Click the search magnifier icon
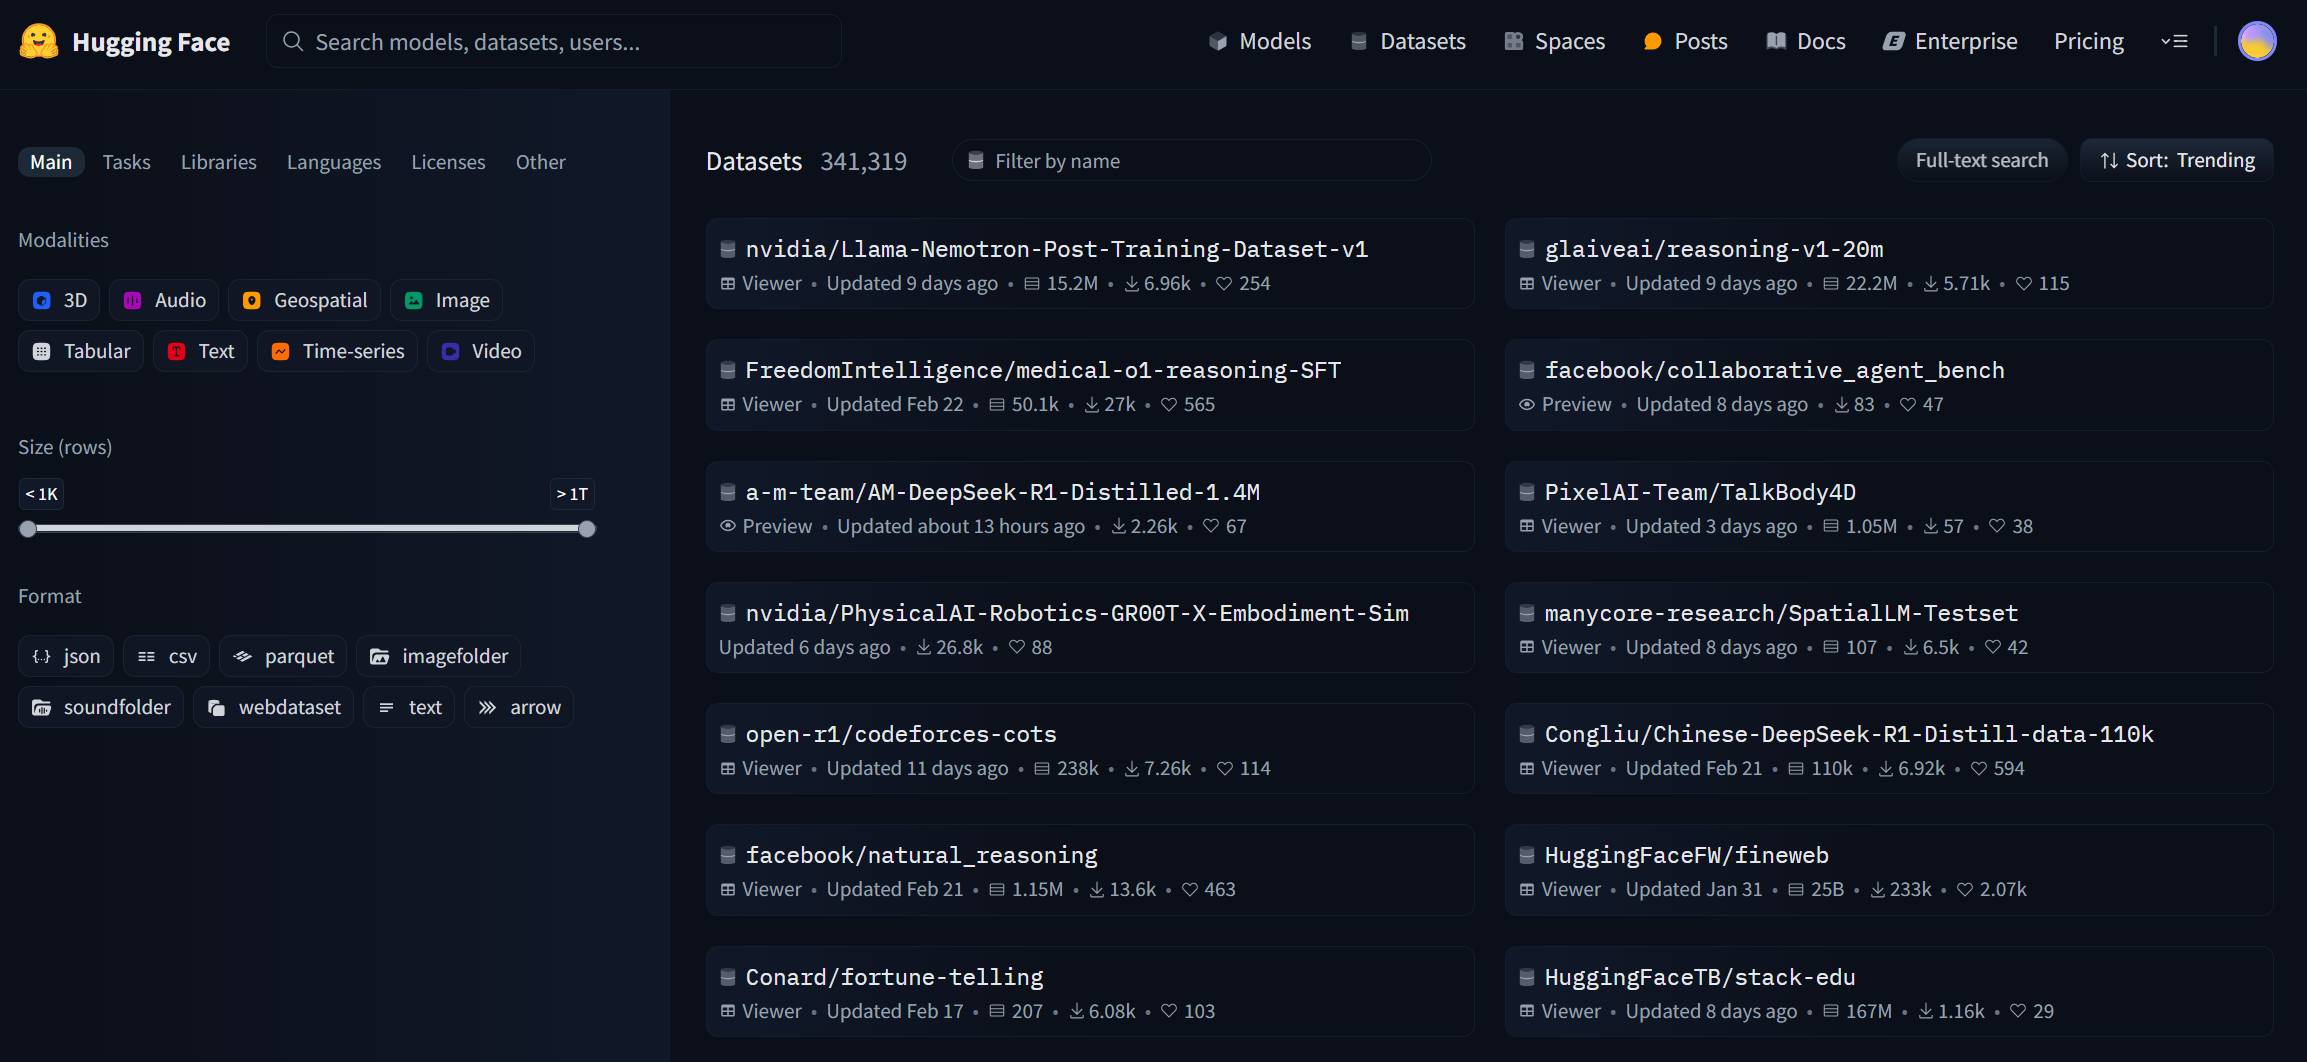 point(293,41)
